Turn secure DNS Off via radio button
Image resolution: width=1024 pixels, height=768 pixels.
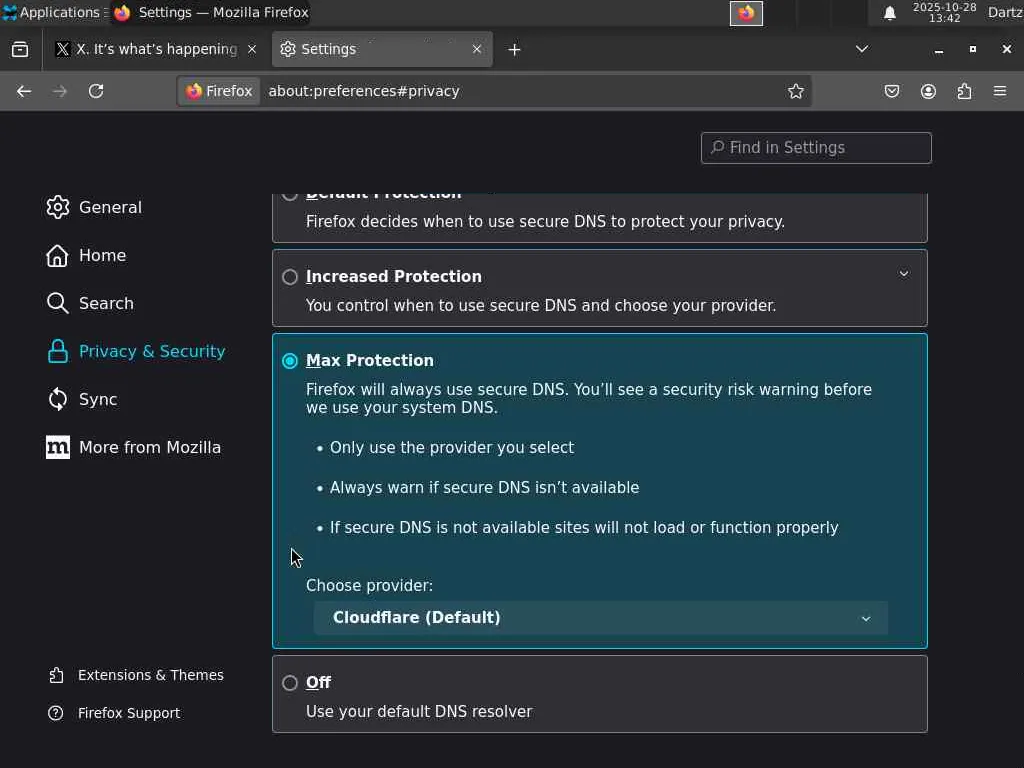[290, 683]
